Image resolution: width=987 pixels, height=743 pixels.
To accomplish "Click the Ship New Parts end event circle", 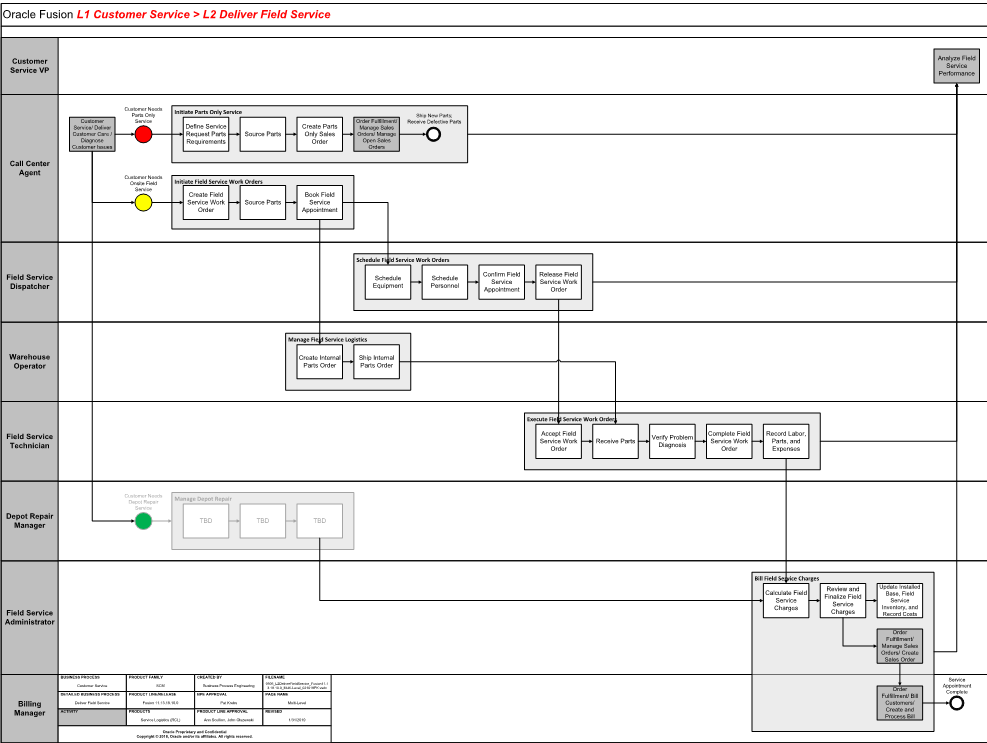I will point(434,132).
